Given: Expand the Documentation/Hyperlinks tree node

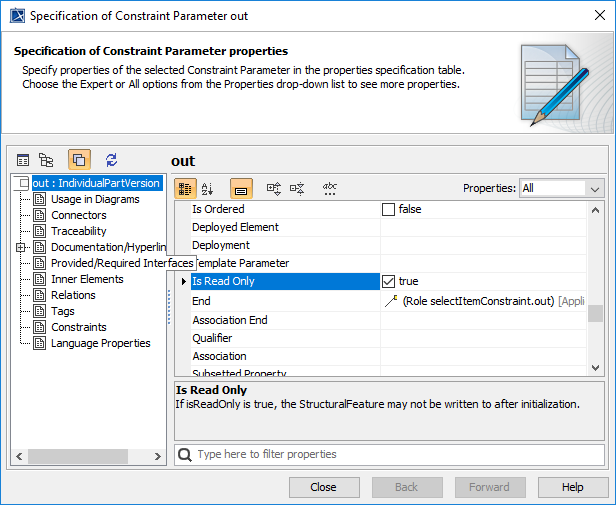Looking at the screenshot, I should click(21, 247).
